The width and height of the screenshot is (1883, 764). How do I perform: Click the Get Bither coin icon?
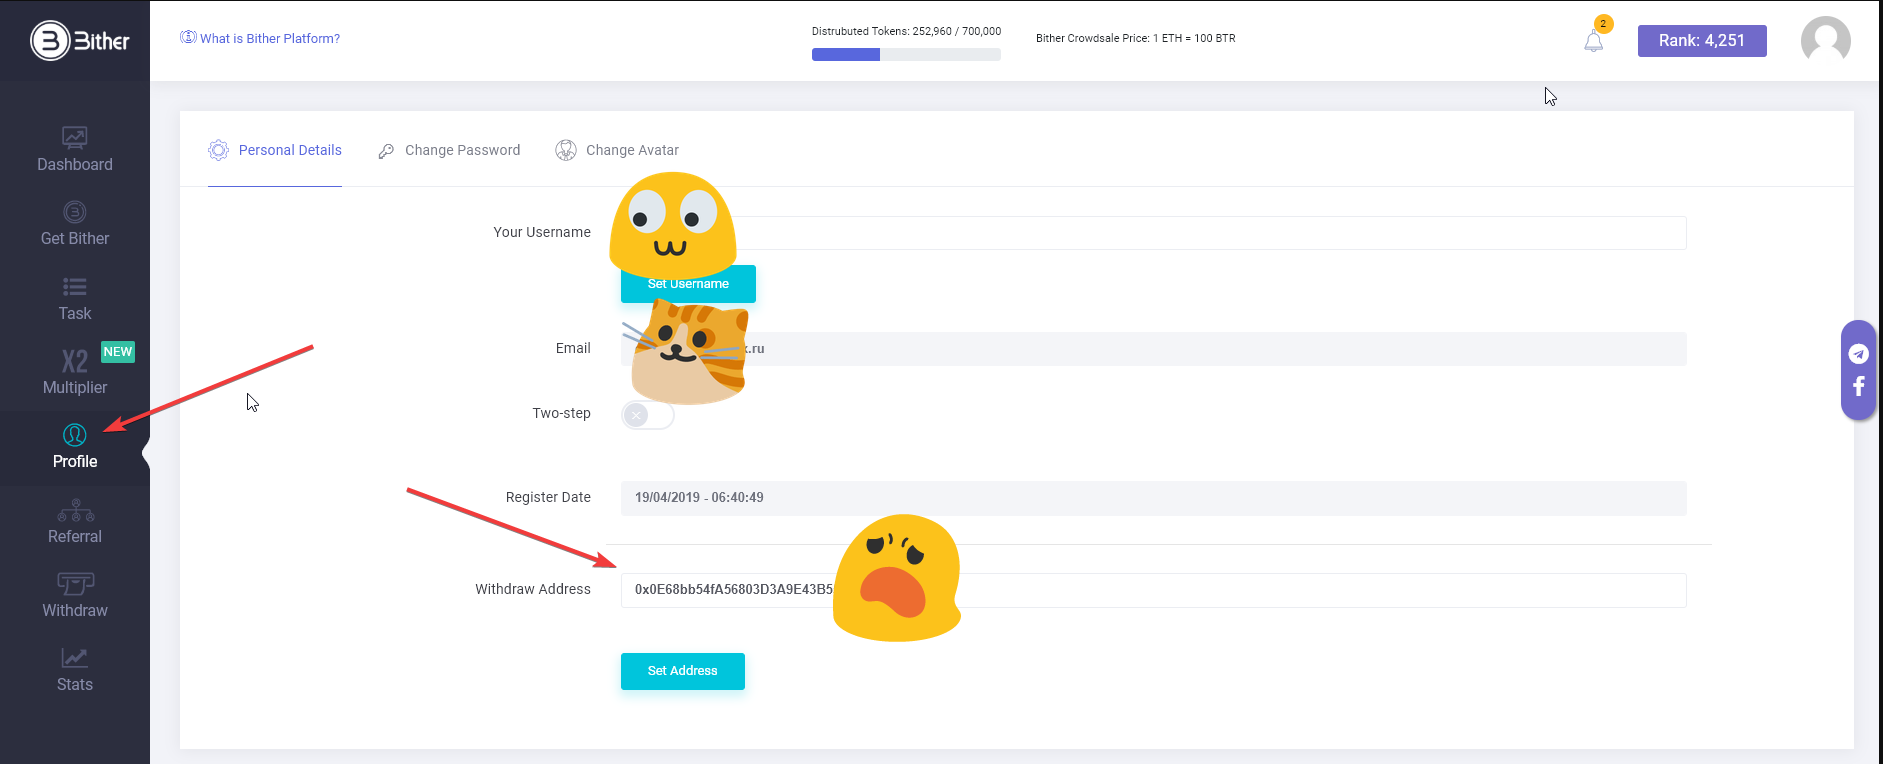[75, 212]
